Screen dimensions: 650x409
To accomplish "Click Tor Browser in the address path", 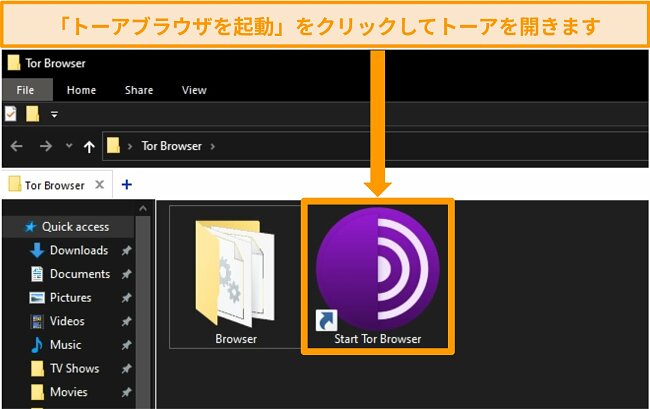I will point(172,146).
